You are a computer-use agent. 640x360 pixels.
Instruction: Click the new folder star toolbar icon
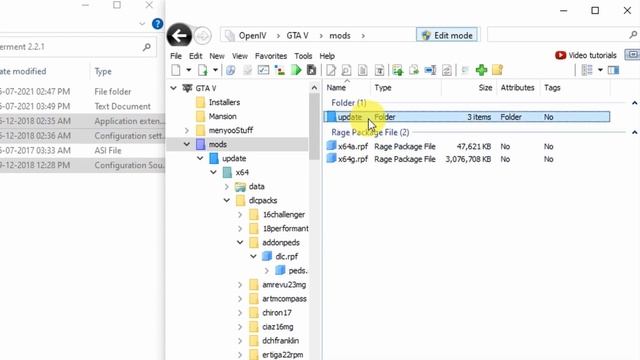[498, 70]
